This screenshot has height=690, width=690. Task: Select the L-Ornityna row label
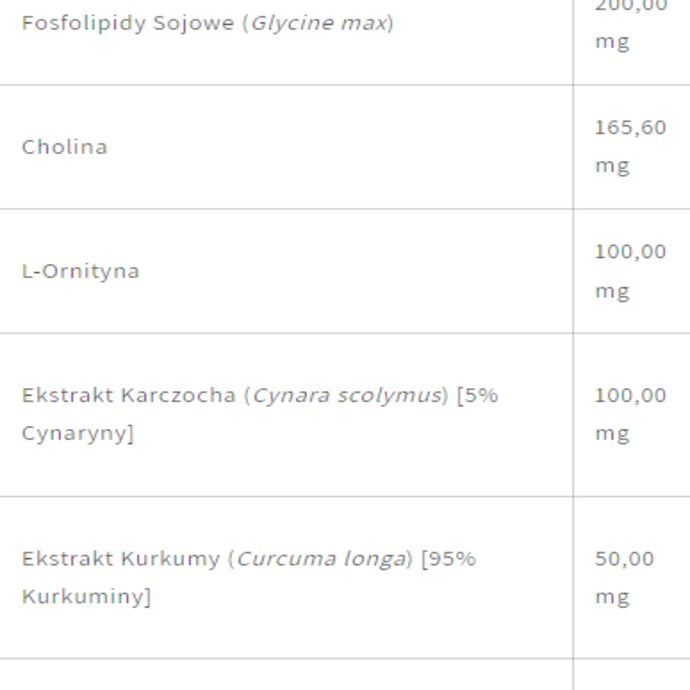coord(81,271)
